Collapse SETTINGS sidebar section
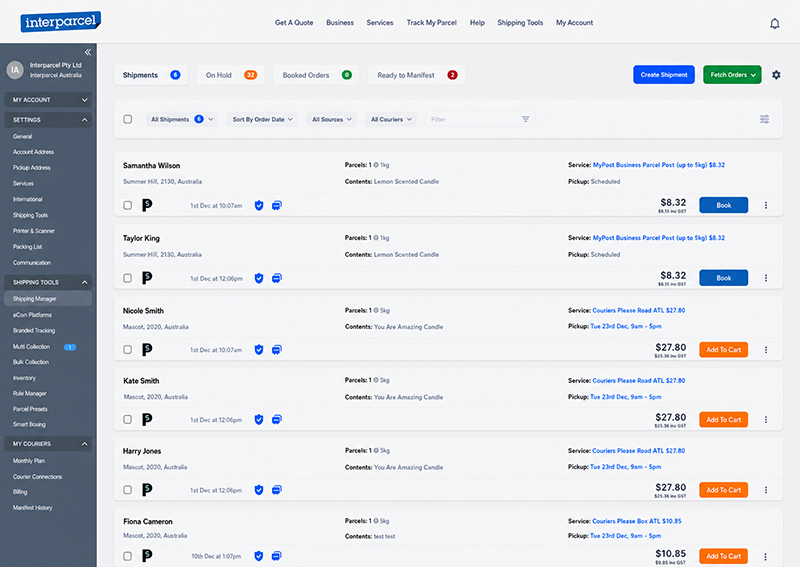The height and width of the screenshot is (567, 800). (x=48, y=120)
